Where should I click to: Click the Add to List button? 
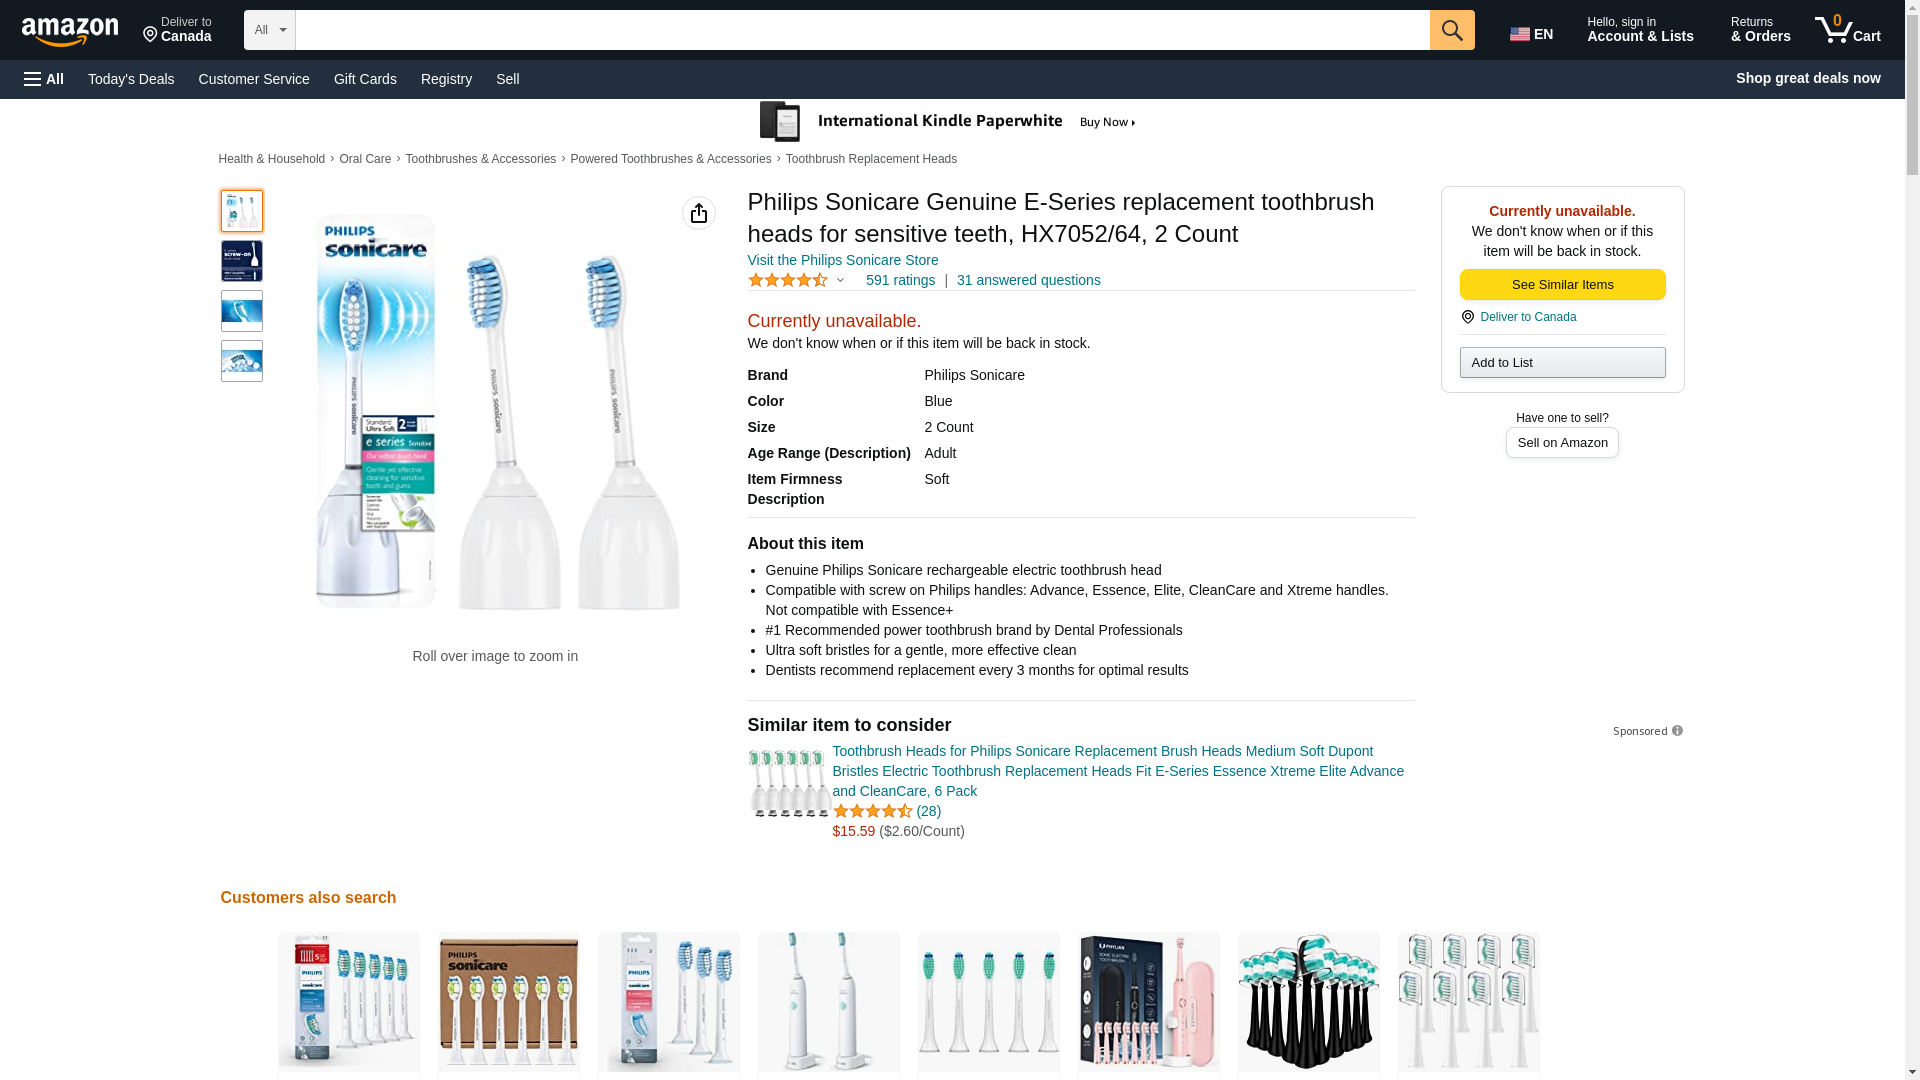1561,362
